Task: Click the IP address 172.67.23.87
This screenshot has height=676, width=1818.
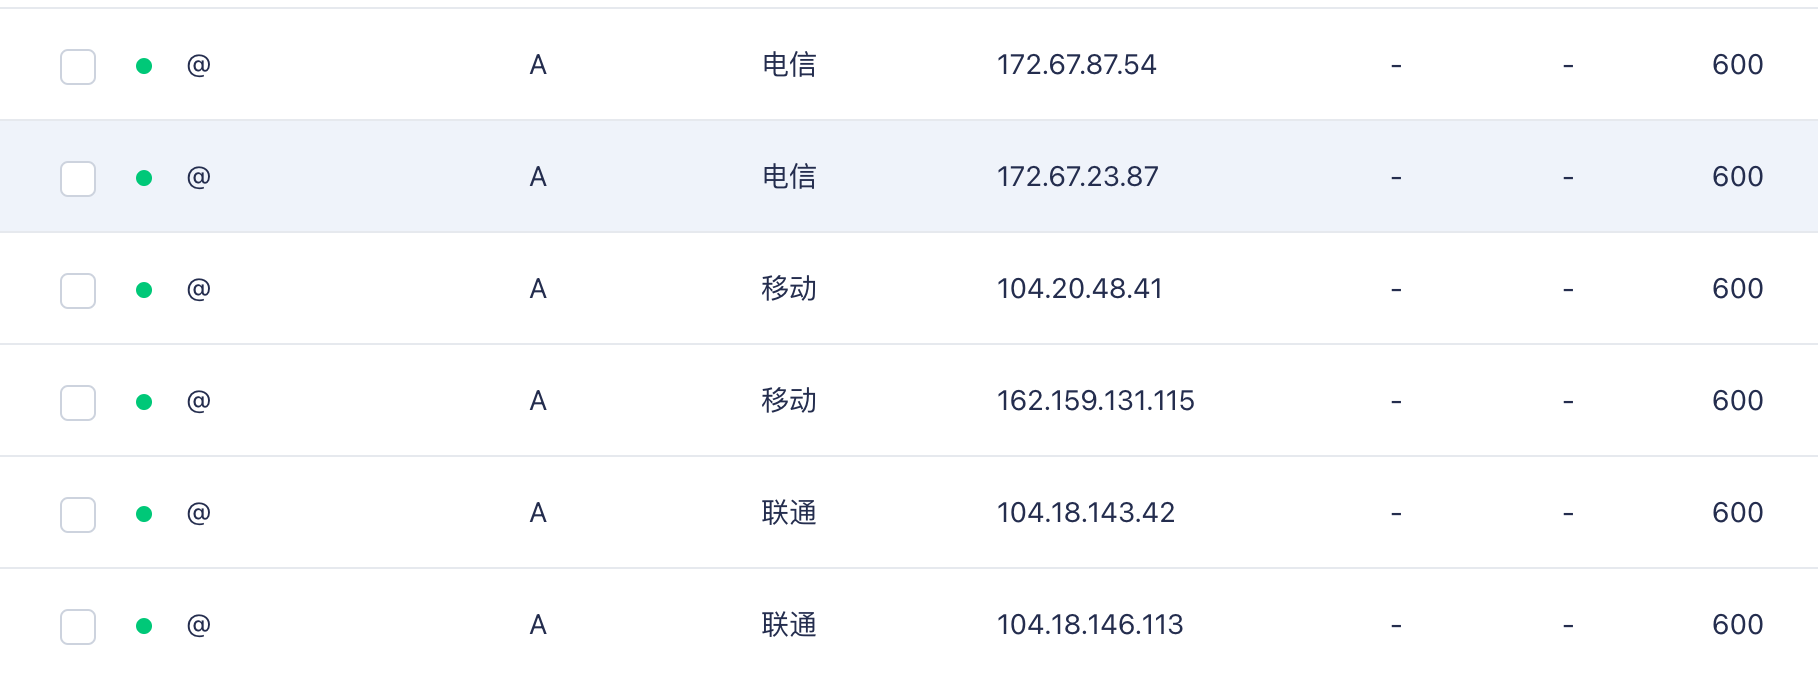Action: [1077, 176]
